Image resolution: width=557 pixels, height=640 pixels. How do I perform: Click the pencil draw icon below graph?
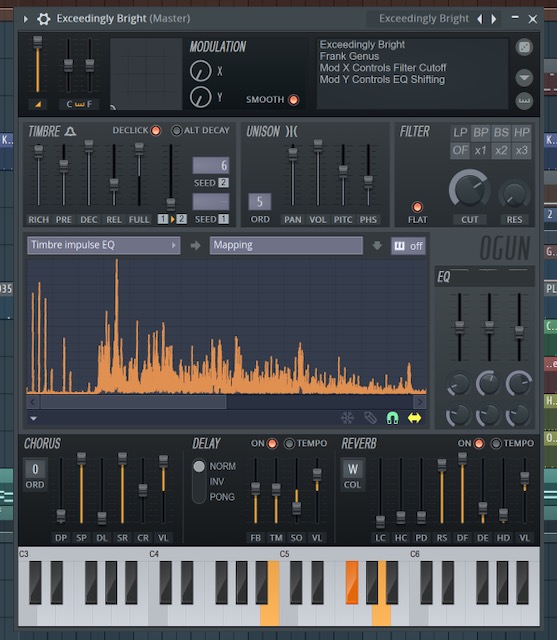point(370,418)
